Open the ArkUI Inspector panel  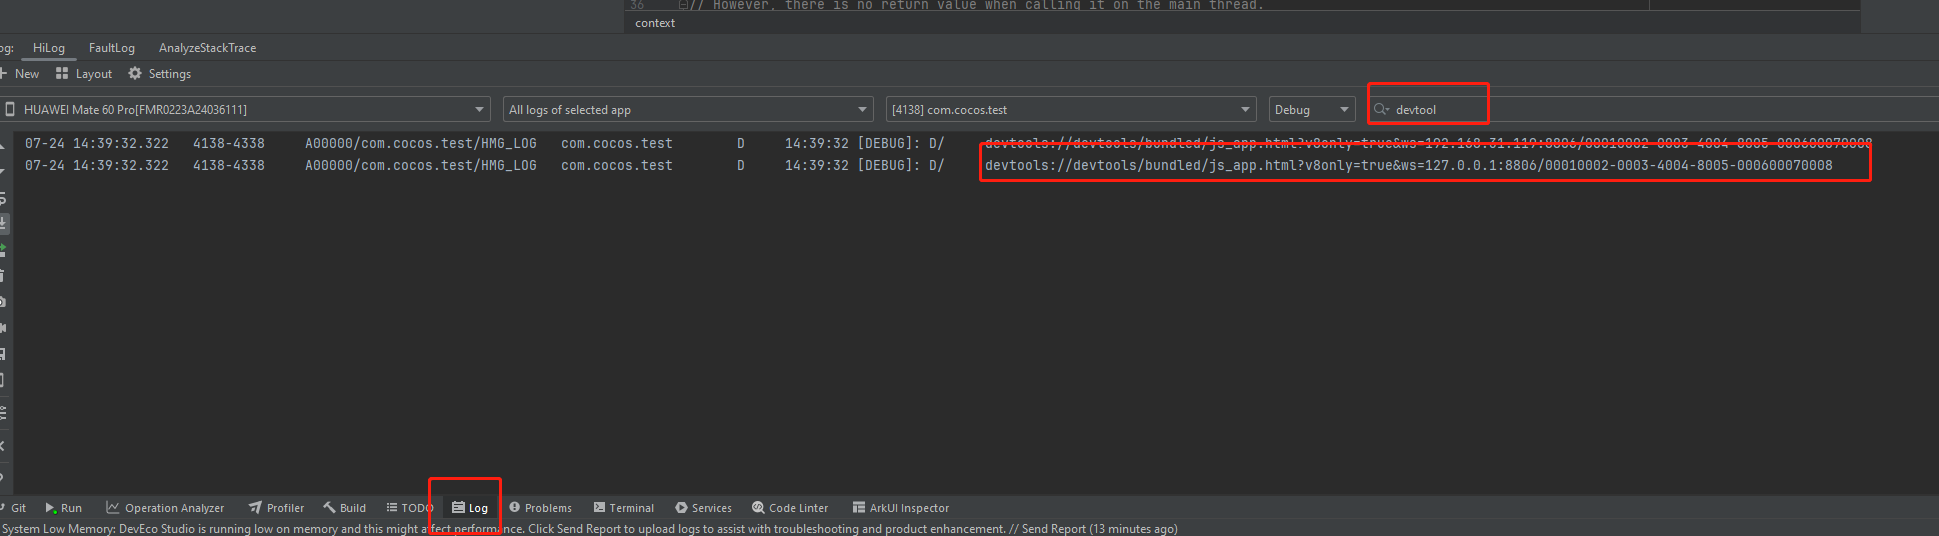[x=900, y=508]
